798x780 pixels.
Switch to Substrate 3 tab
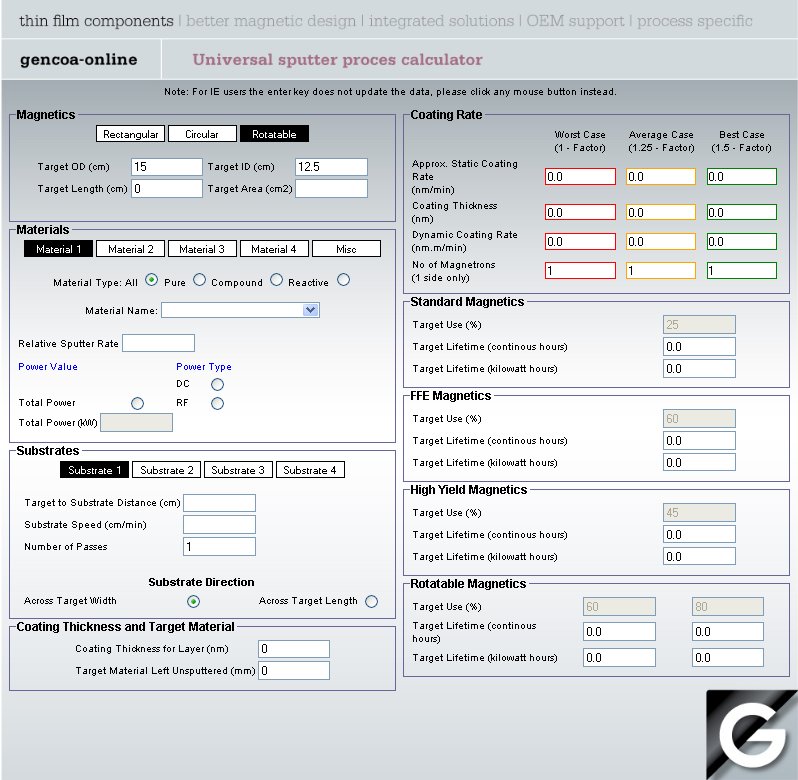point(238,470)
